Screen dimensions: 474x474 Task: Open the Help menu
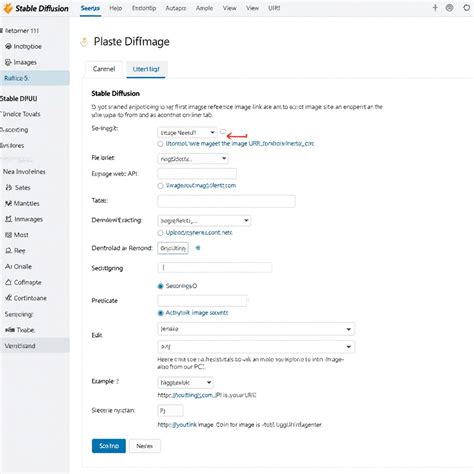click(116, 8)
